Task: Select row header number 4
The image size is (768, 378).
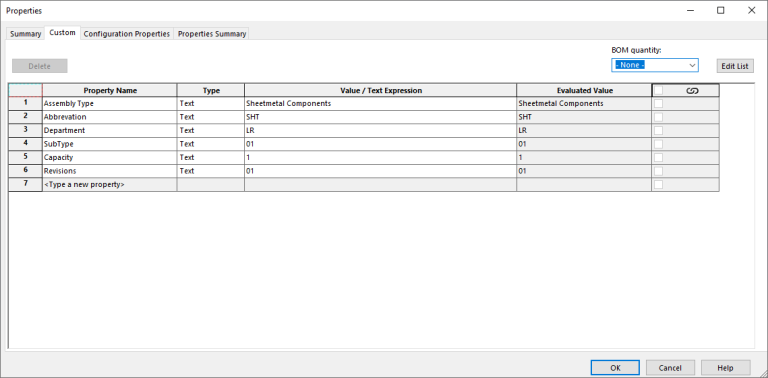Action: point(25,144)
